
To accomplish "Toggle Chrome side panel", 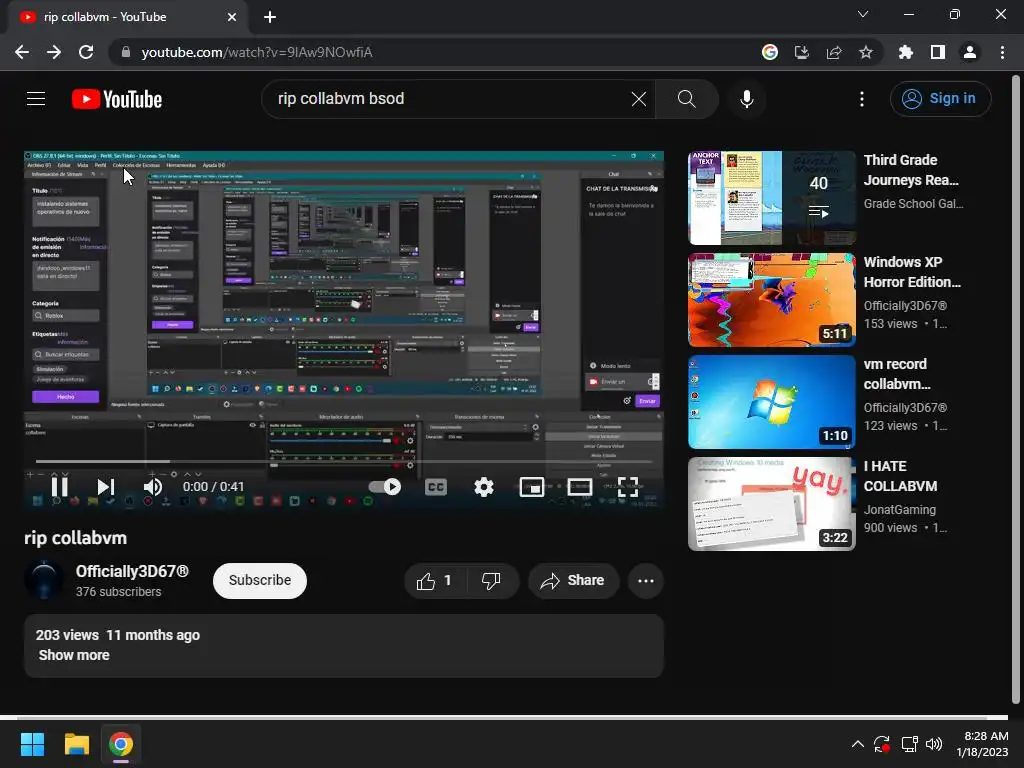I will 938,52.
